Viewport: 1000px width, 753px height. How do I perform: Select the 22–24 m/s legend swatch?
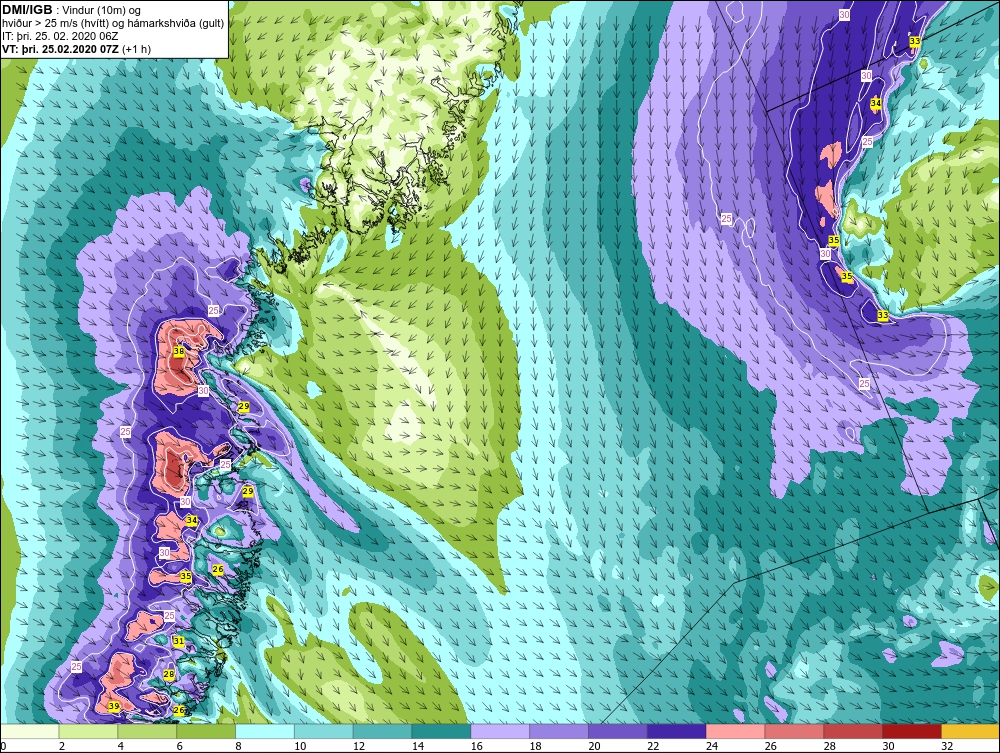677,731
